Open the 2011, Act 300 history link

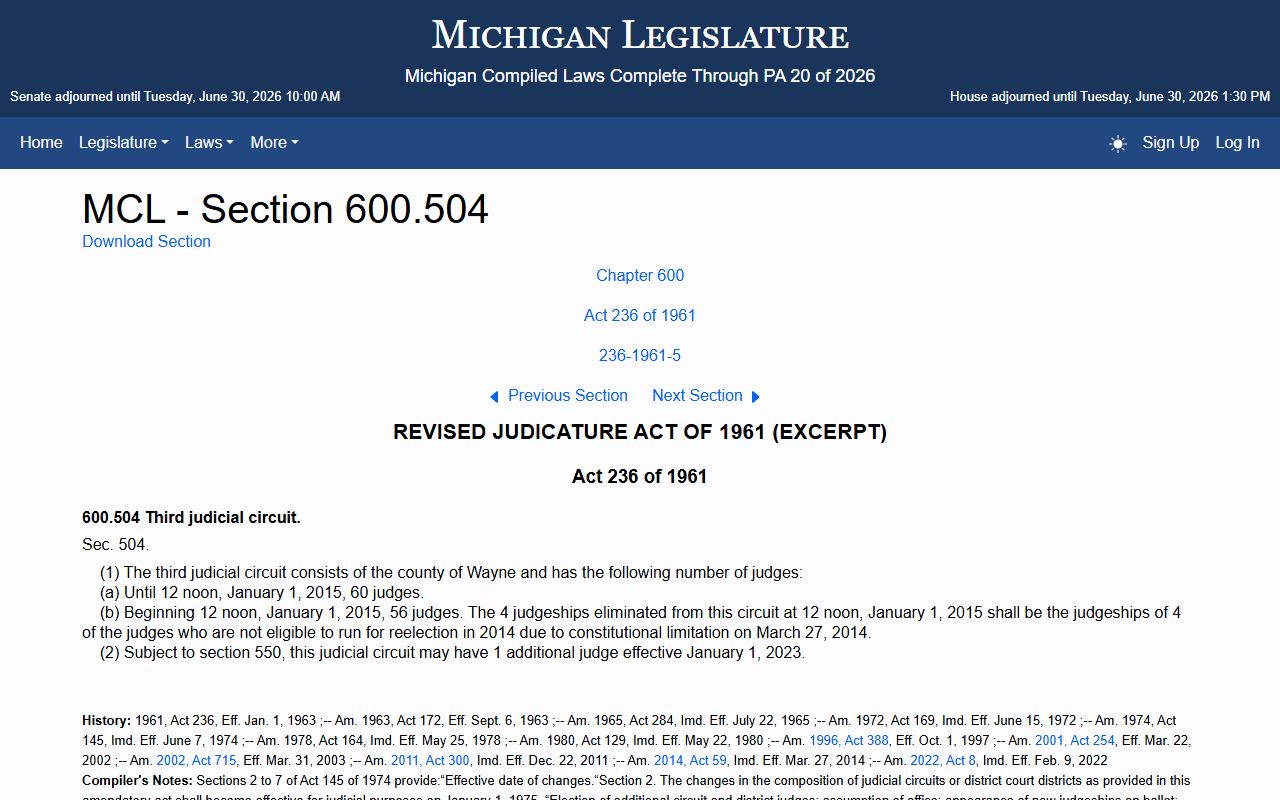click(x=430, y=760)
